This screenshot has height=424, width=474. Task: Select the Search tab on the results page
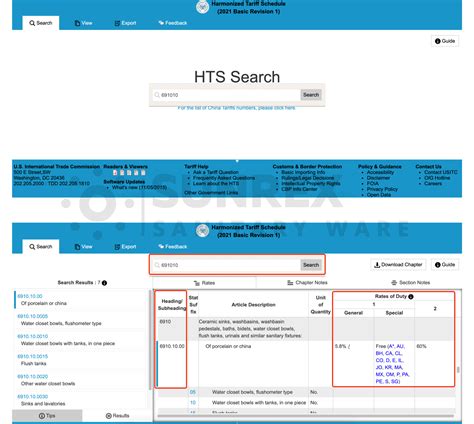point(41,247)
